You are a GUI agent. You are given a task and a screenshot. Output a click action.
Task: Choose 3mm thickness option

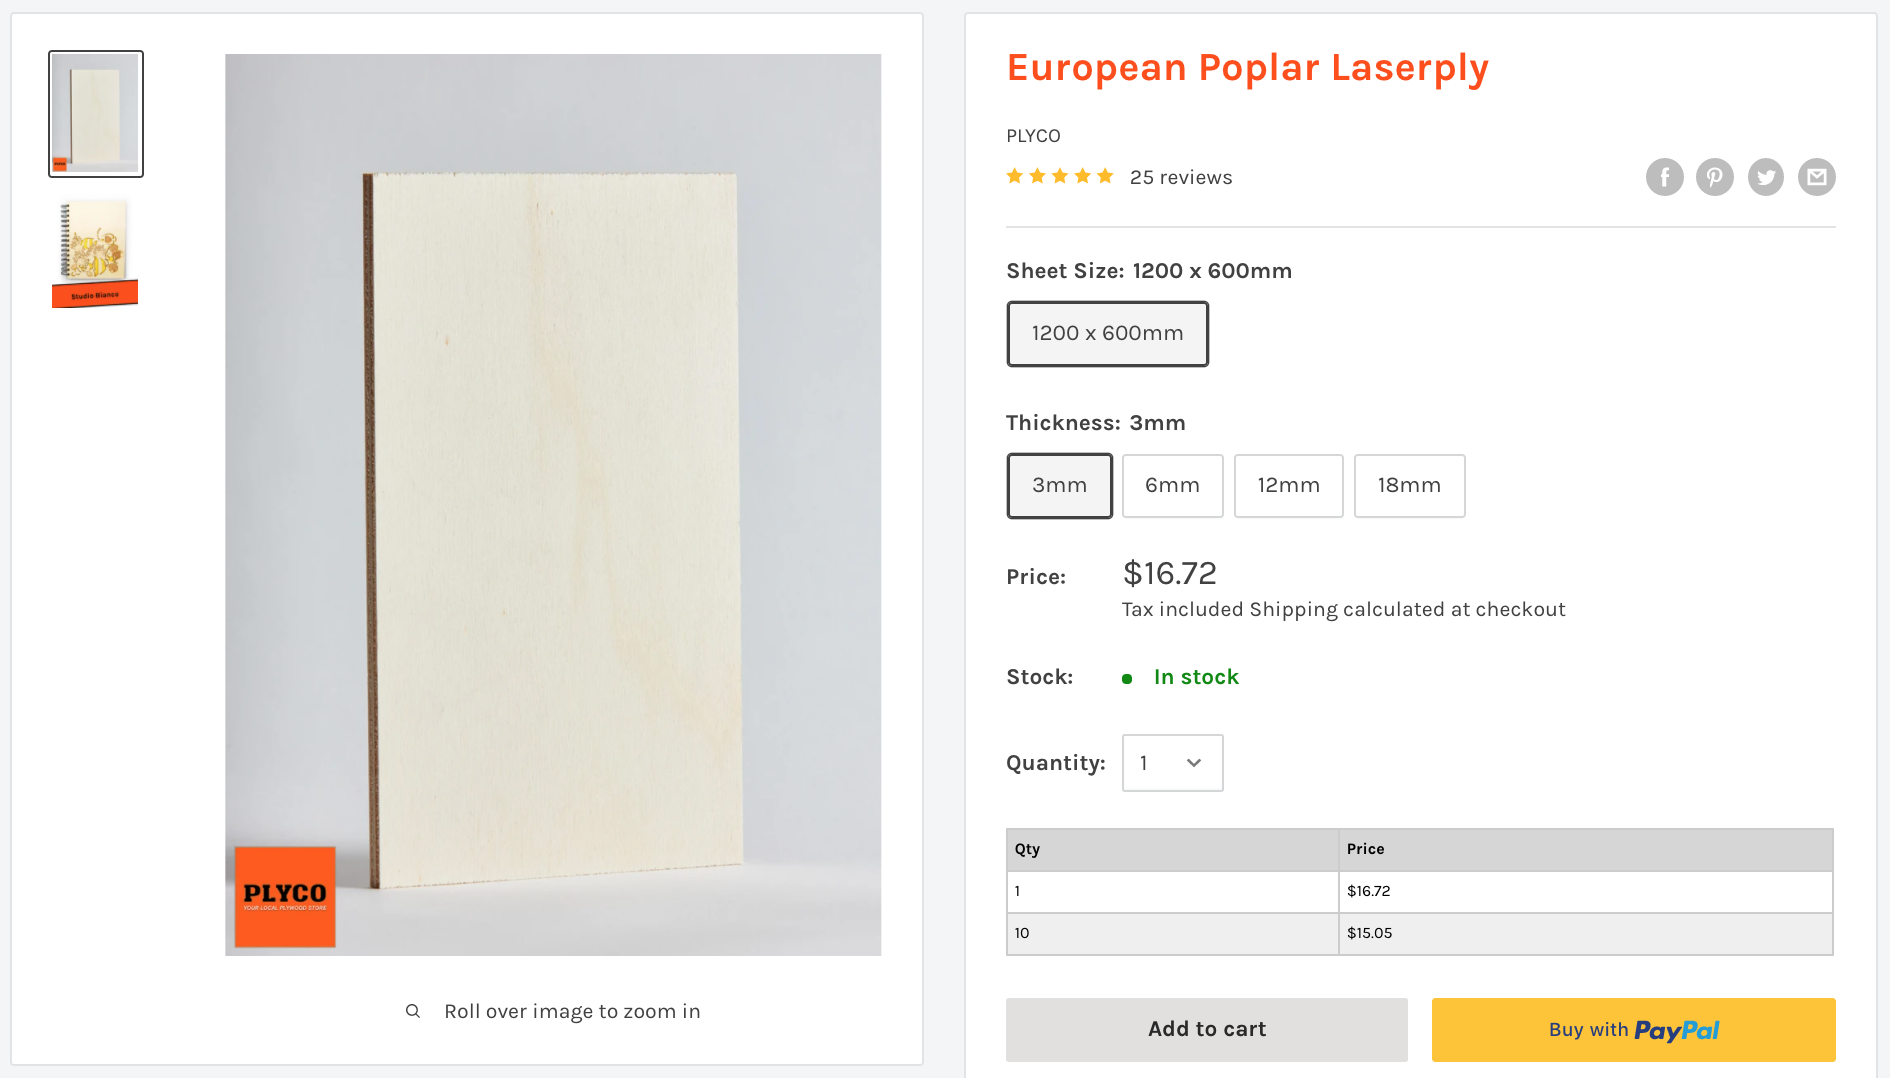point(1059,486)
